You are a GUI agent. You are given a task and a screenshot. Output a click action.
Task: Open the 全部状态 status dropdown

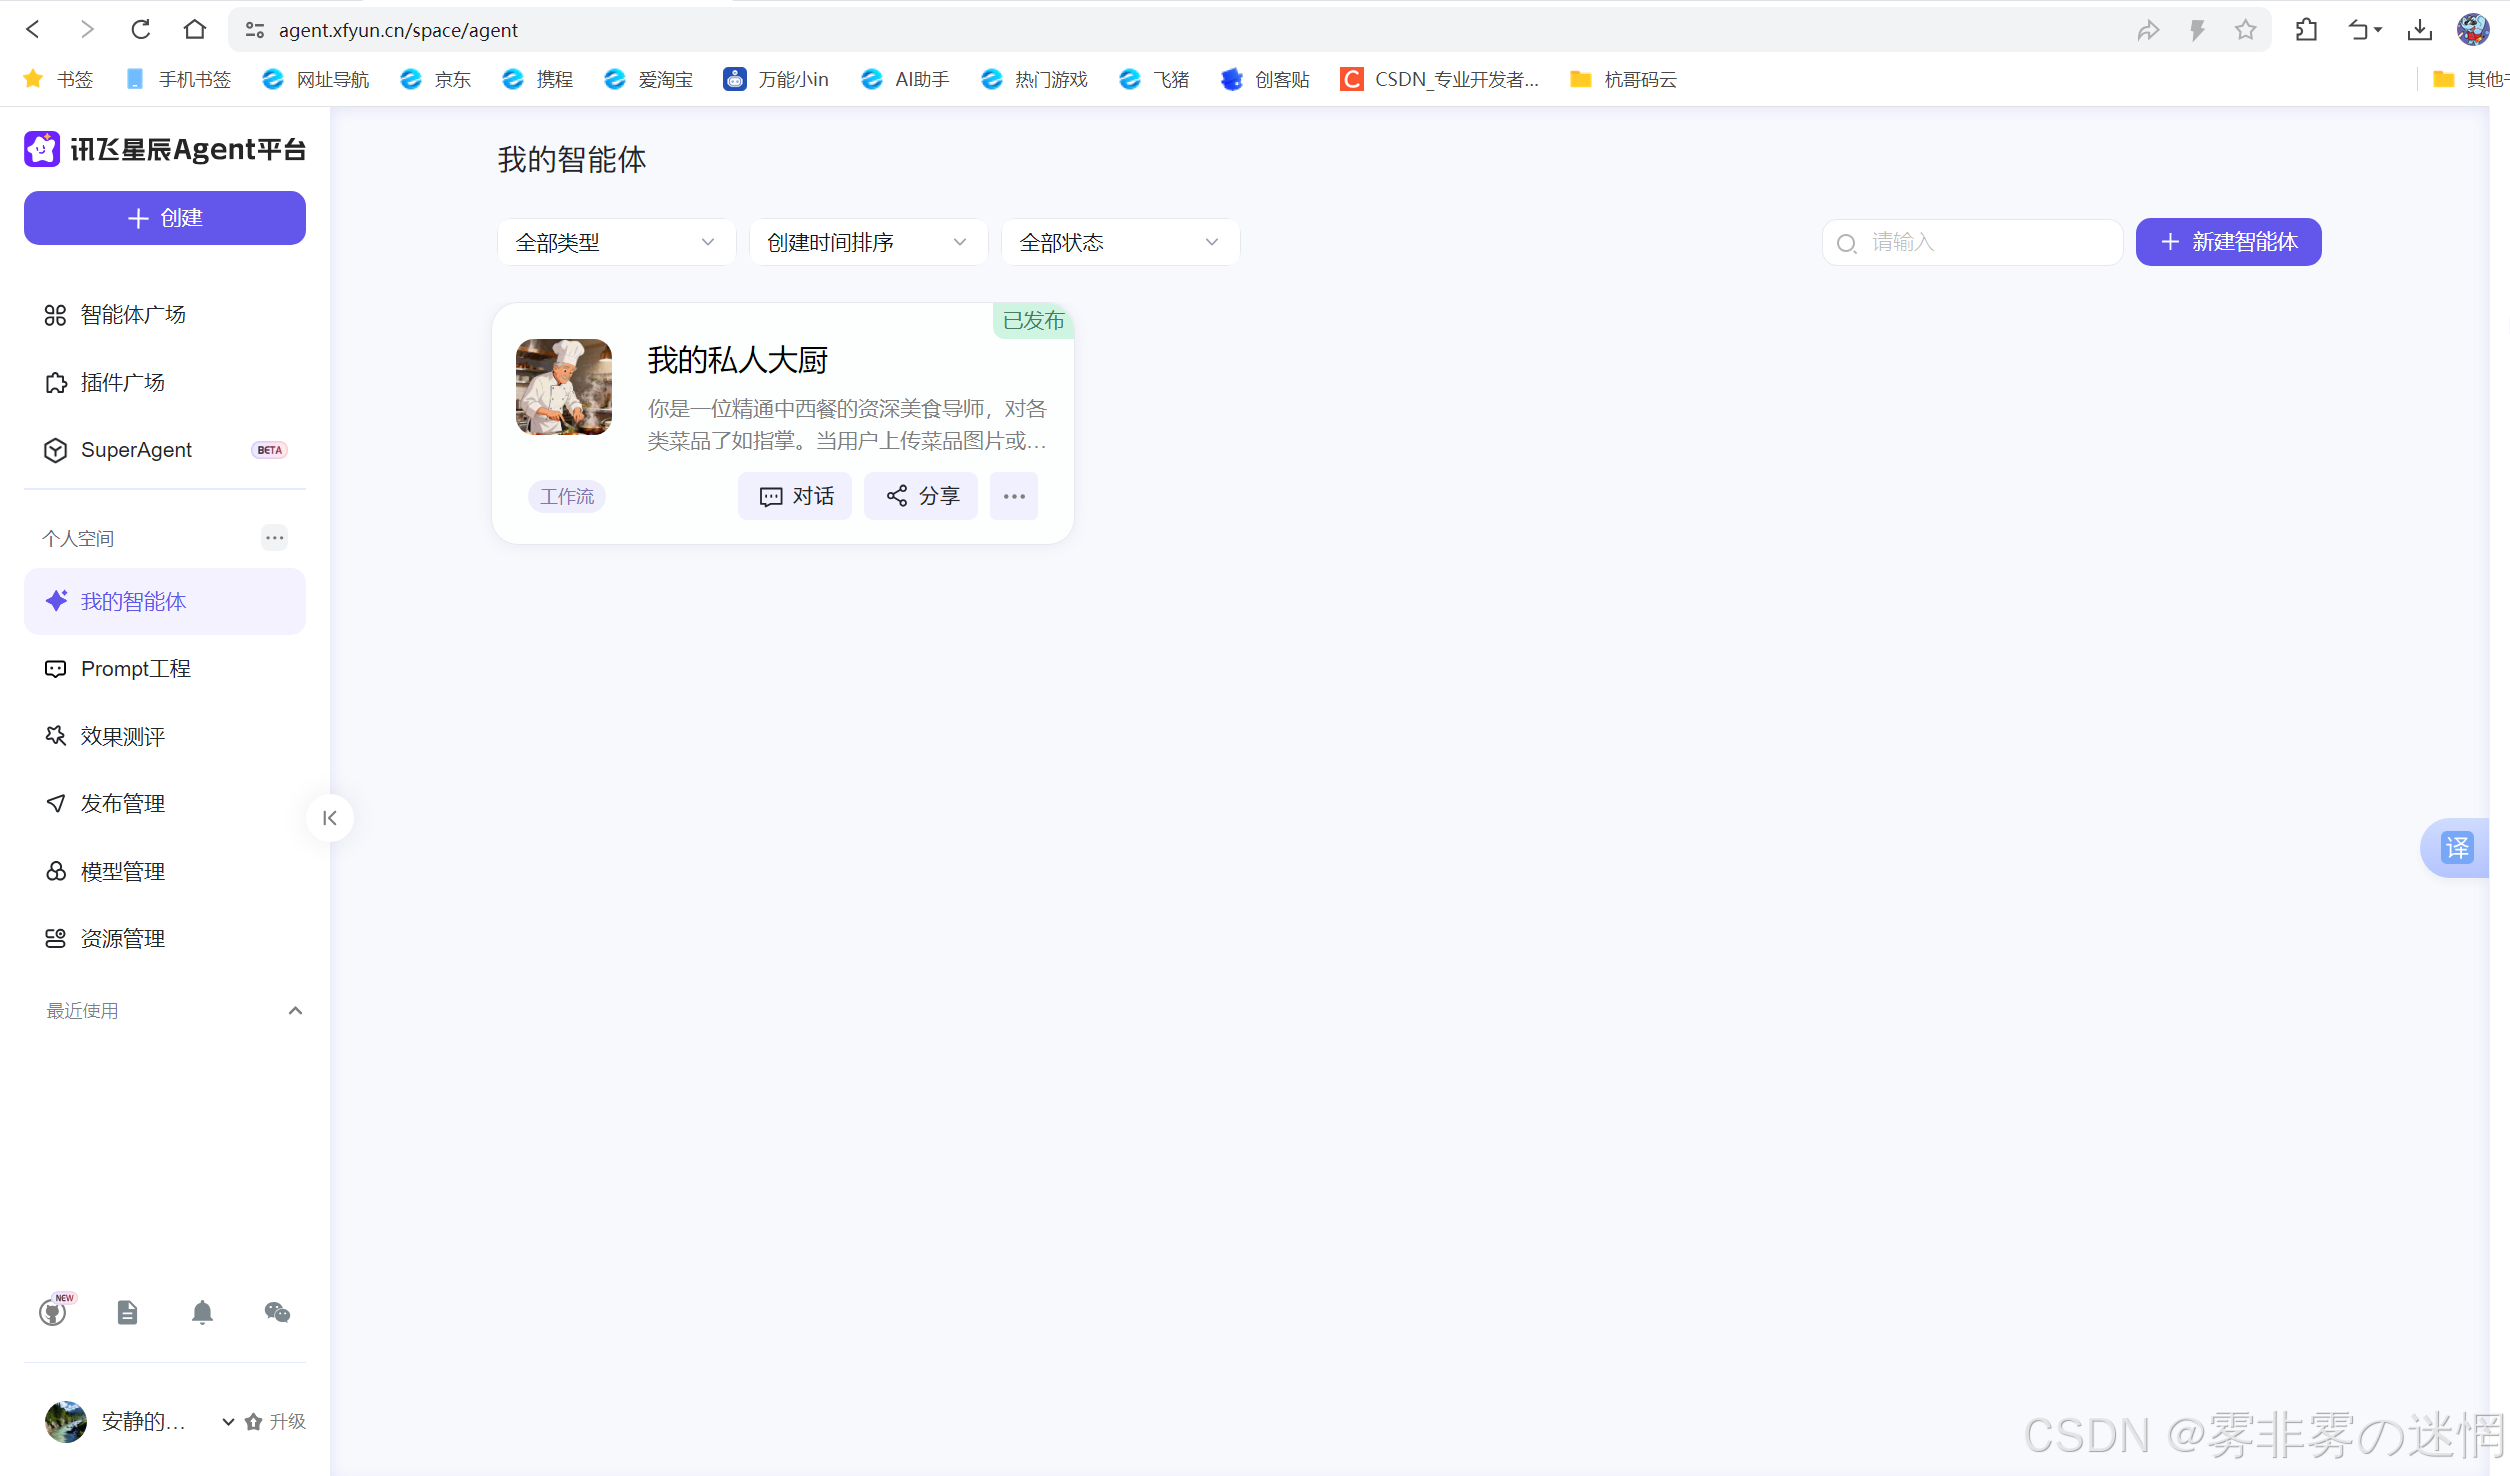coord(1120,242)
